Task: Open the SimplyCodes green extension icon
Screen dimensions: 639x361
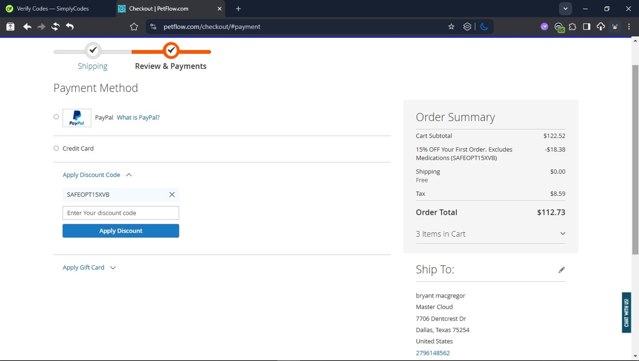Action: click(x=559, y=27)
